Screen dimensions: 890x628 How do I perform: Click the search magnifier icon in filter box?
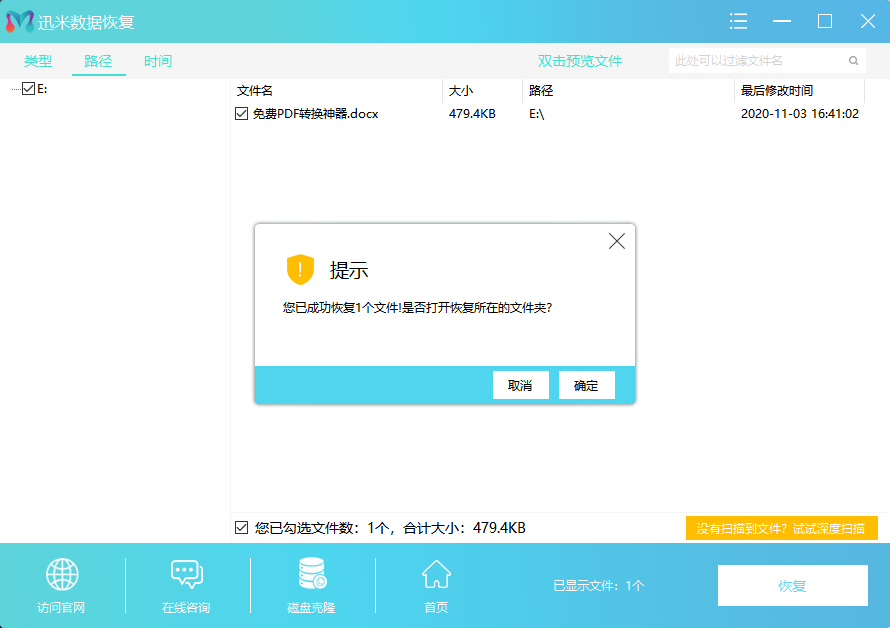click(x=853, y=60)
